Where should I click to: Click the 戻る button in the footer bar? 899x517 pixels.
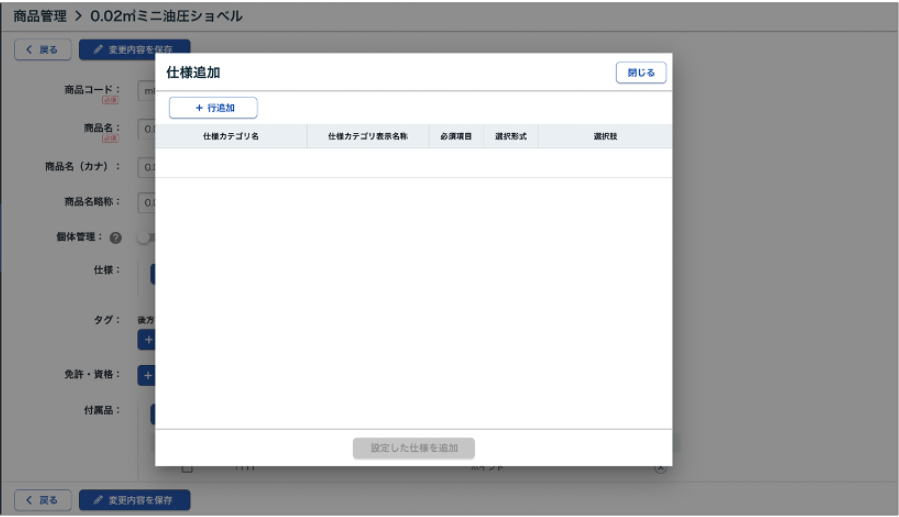pos(42,500)
